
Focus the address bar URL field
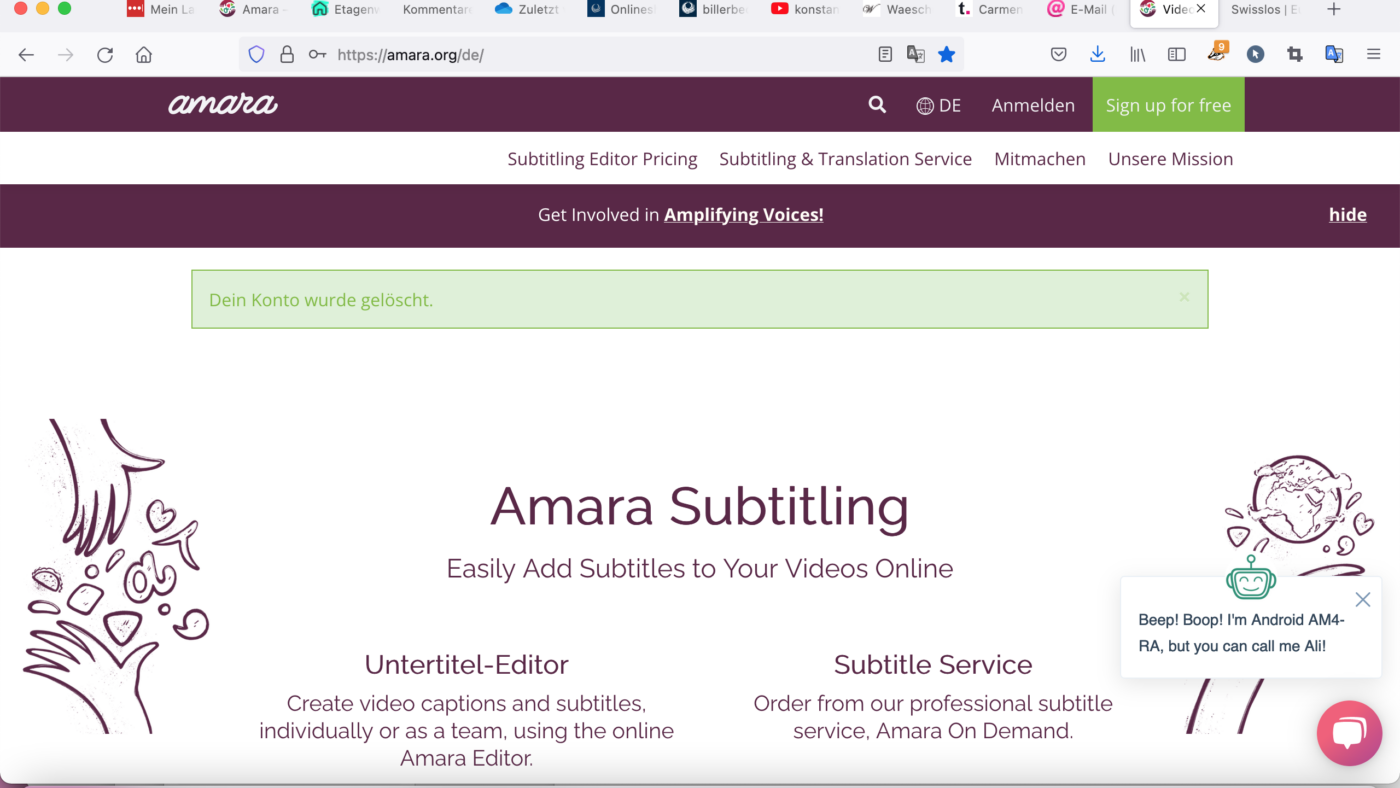click(x=603, y=55)
